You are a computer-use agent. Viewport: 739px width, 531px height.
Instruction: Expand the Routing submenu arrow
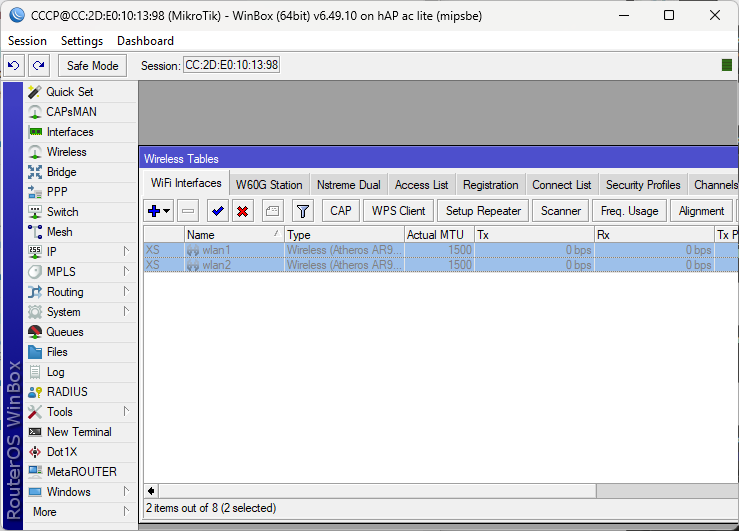pos(126,292)
